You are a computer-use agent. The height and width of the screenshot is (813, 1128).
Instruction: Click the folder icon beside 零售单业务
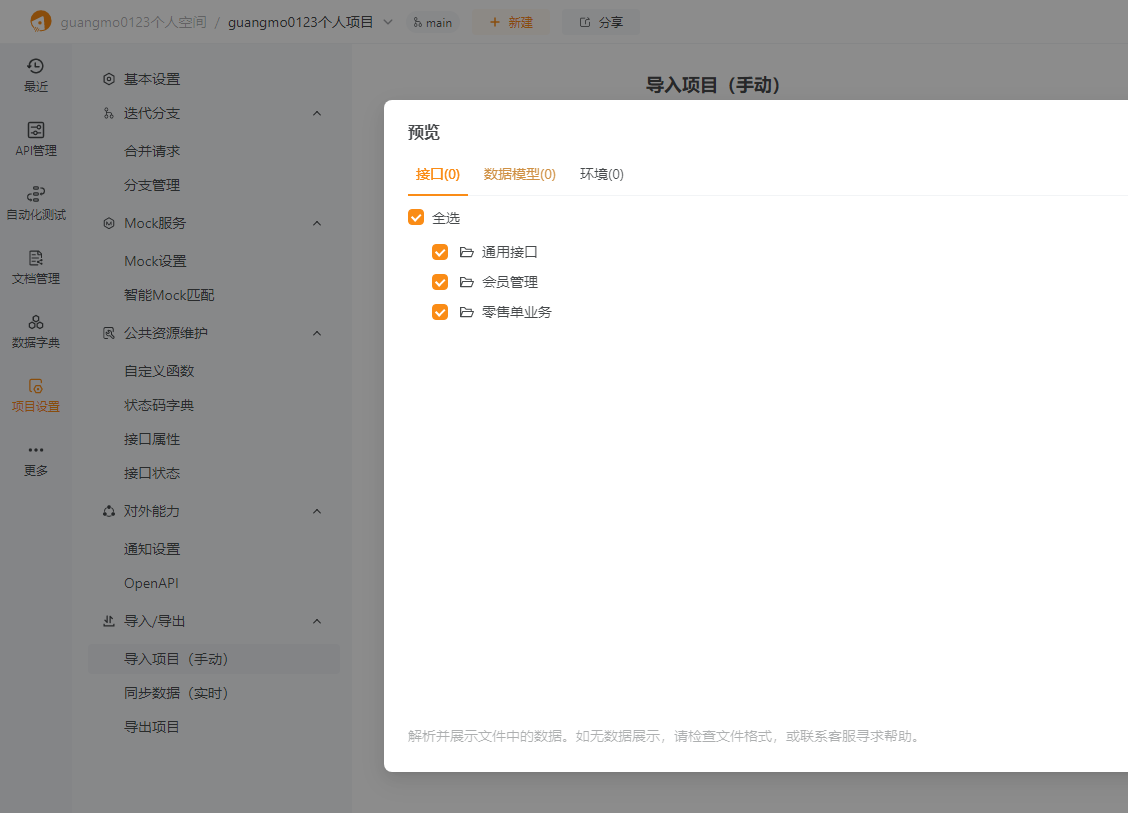click(467, 312)
